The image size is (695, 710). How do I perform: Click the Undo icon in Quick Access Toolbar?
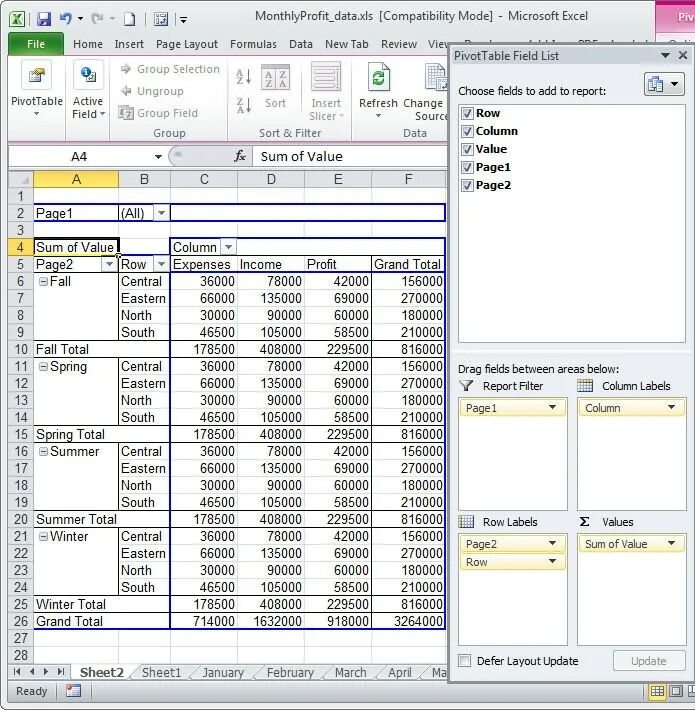pyautogui.click(x=66, y=19)
